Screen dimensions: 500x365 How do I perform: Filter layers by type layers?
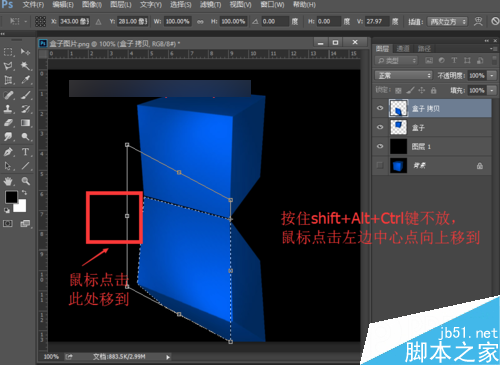454,61
